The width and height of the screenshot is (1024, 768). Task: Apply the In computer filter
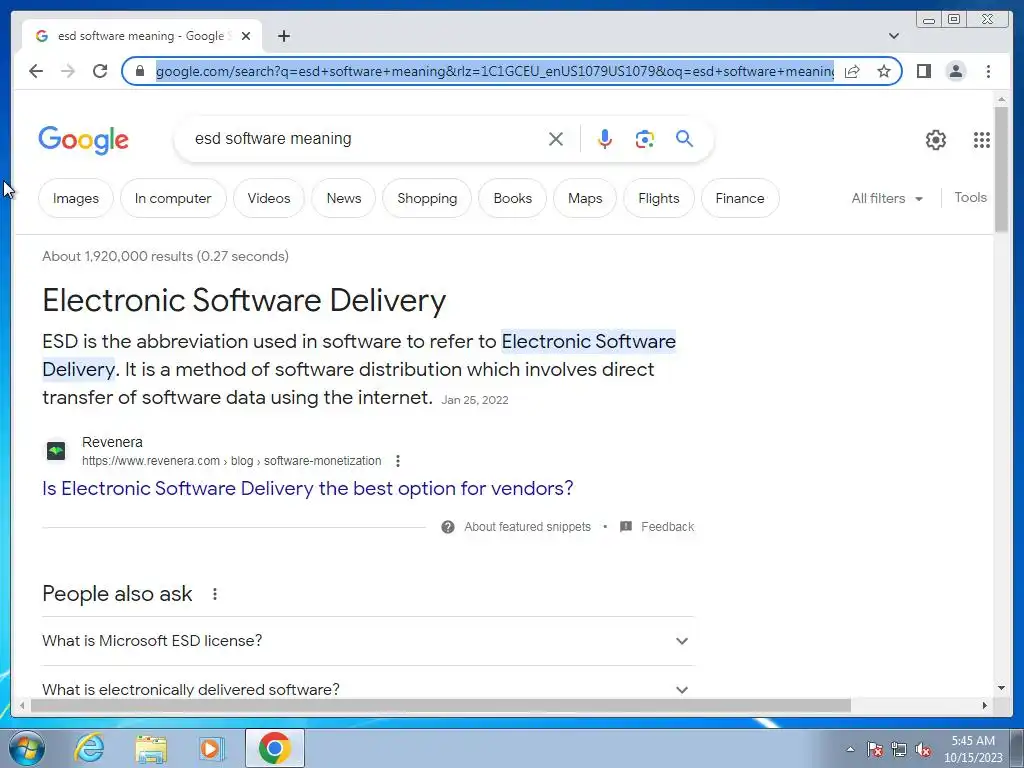(173, 198)
